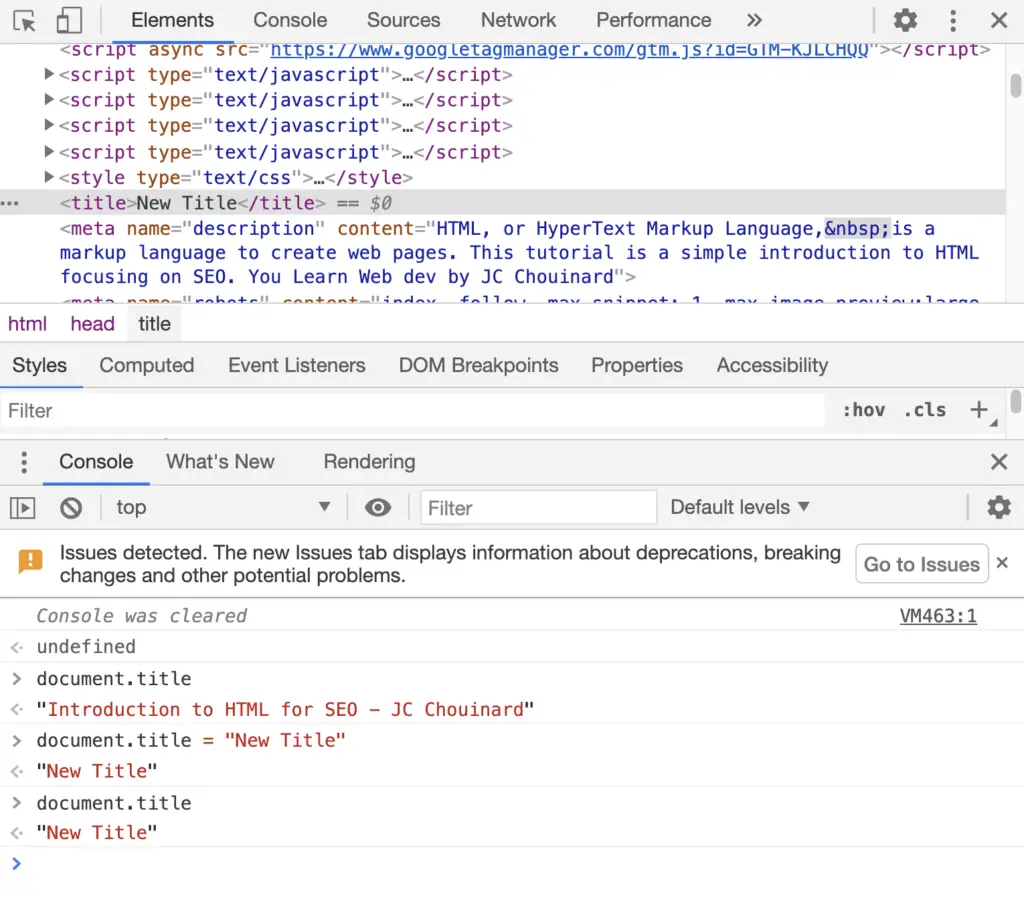Show the console sidebar icon
The height and width of the screenshot is (910, 1024).
coord(22,508)
